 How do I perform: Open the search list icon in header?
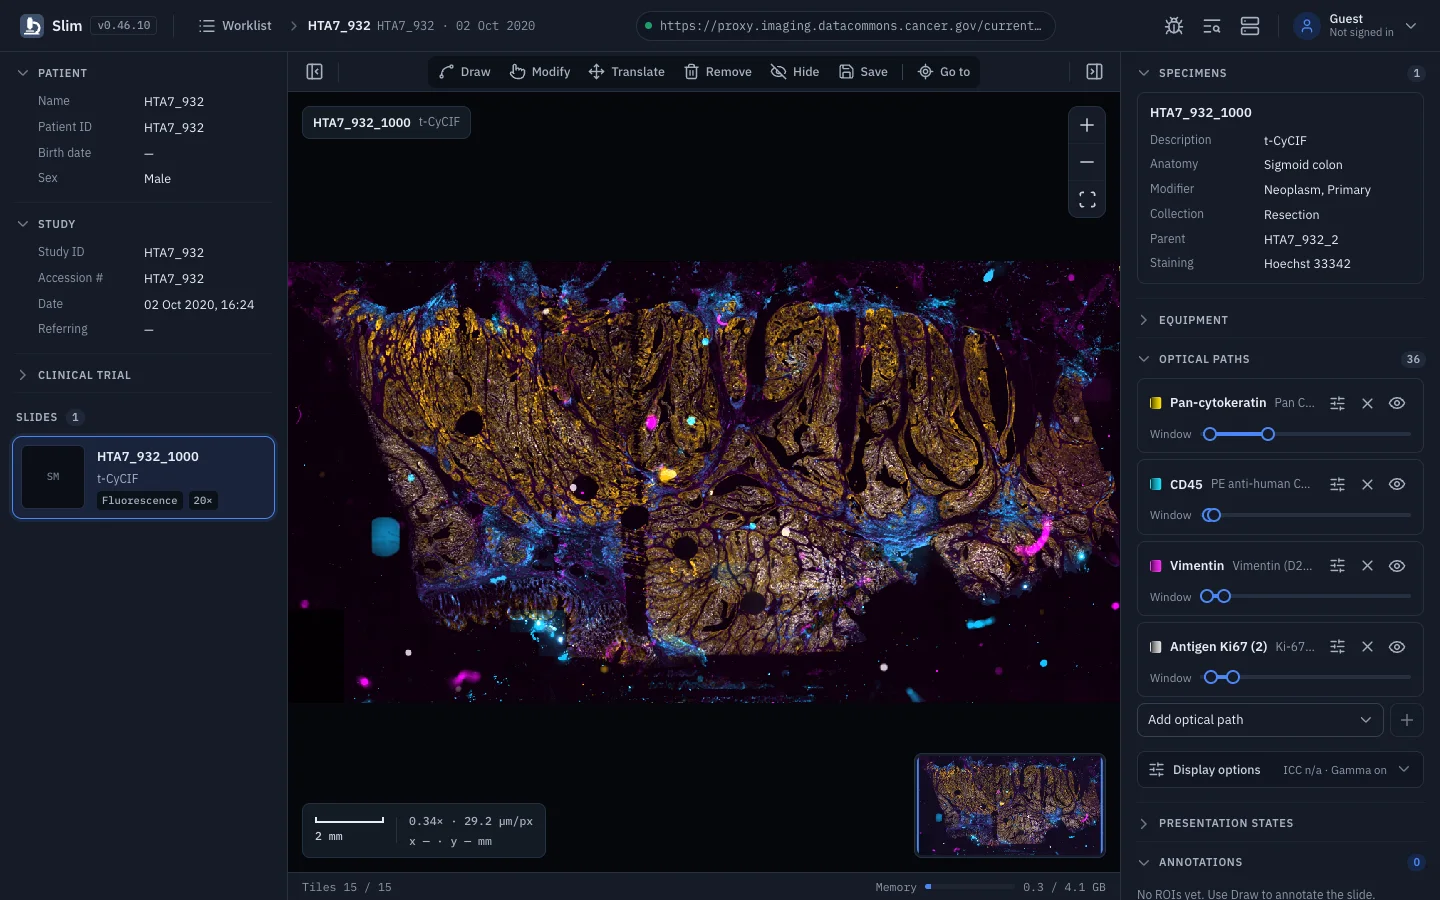point(1212,26)
